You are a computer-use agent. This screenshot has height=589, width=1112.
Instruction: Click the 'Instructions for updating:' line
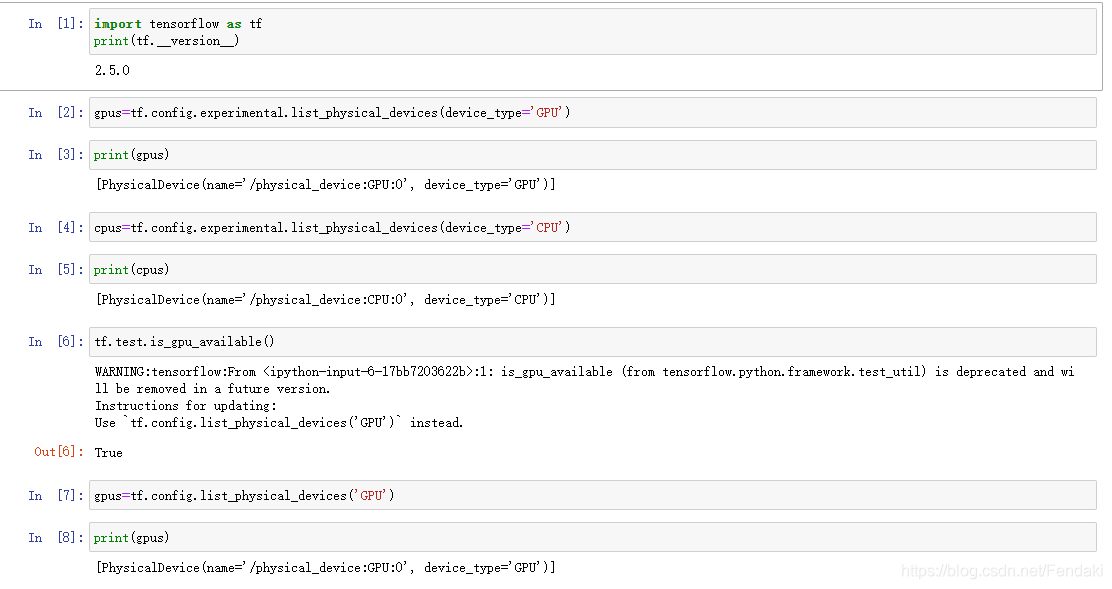pyautogui.click(x=186, y=406)
